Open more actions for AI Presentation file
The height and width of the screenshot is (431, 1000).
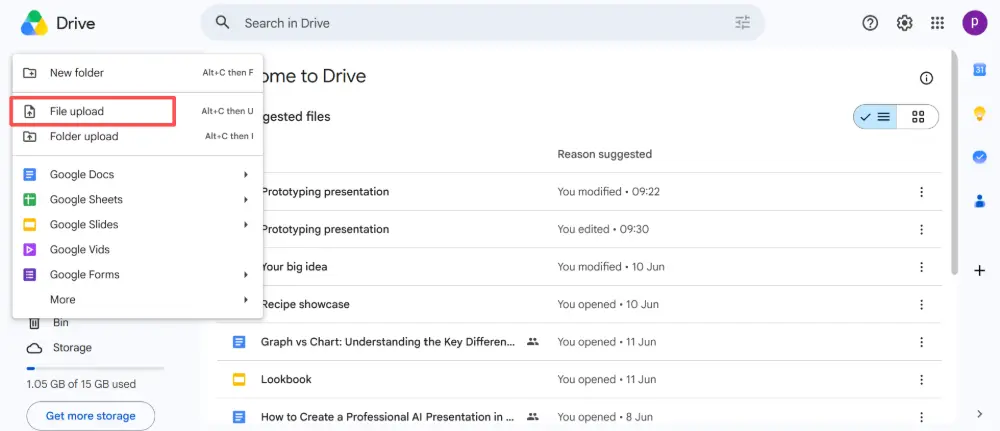click(x=921, y=418)
